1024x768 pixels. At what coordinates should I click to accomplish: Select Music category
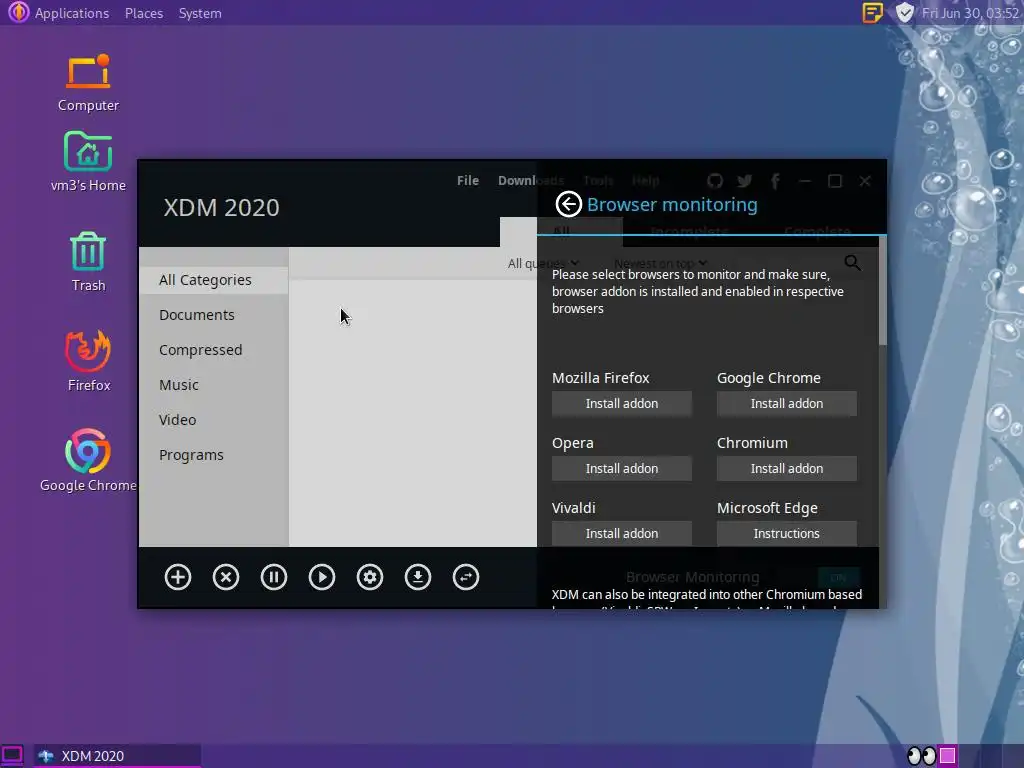[214, 385]
